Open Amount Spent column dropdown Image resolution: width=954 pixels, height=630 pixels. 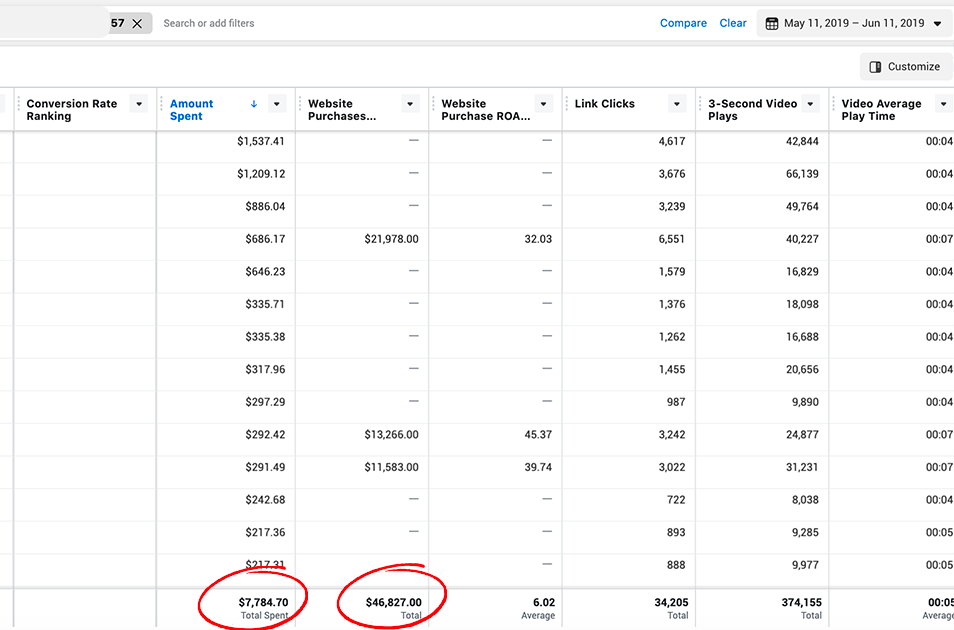coord(277,104)
